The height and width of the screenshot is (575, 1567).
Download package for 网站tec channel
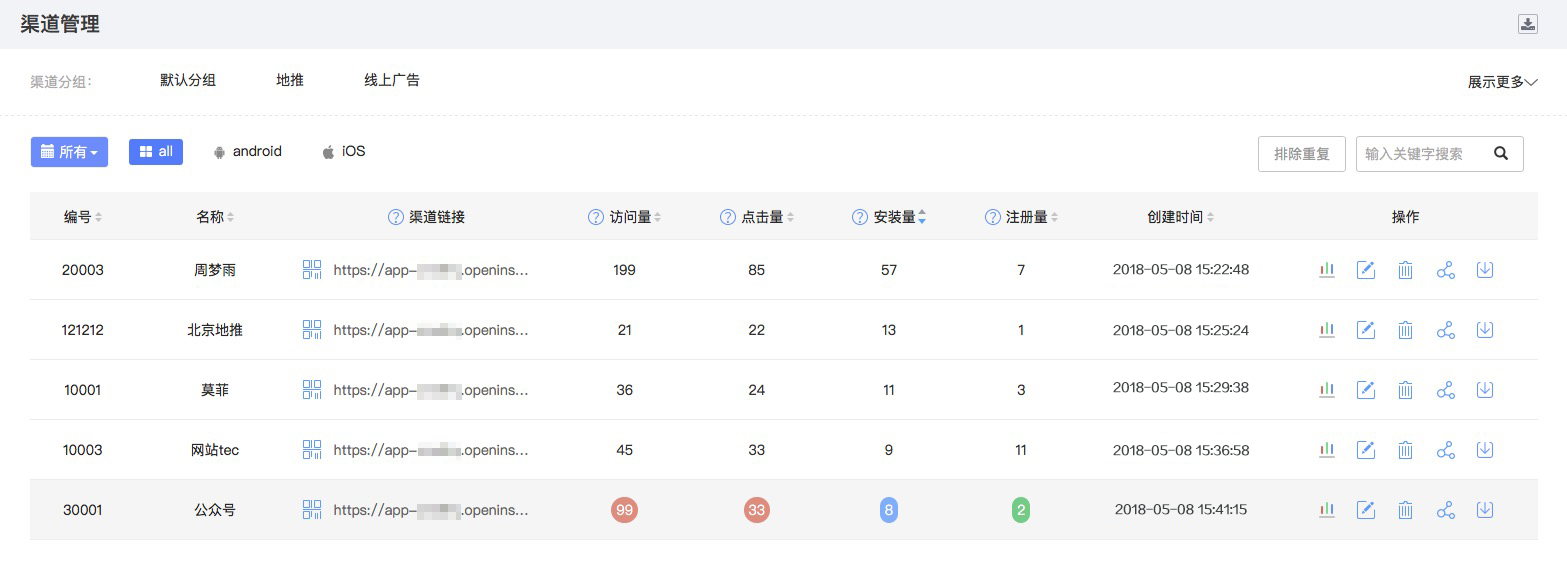[1485, 450]
